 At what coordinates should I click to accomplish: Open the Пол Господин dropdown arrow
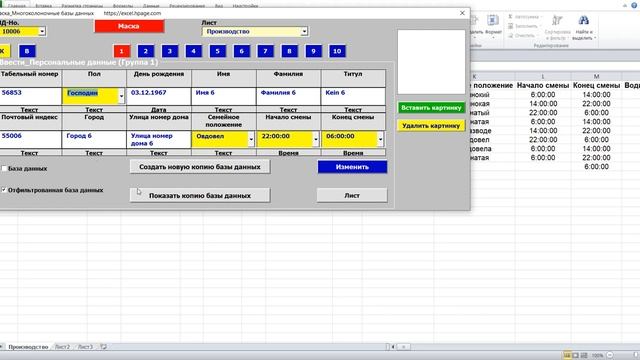pyautogui.click(x=121, y=96)
